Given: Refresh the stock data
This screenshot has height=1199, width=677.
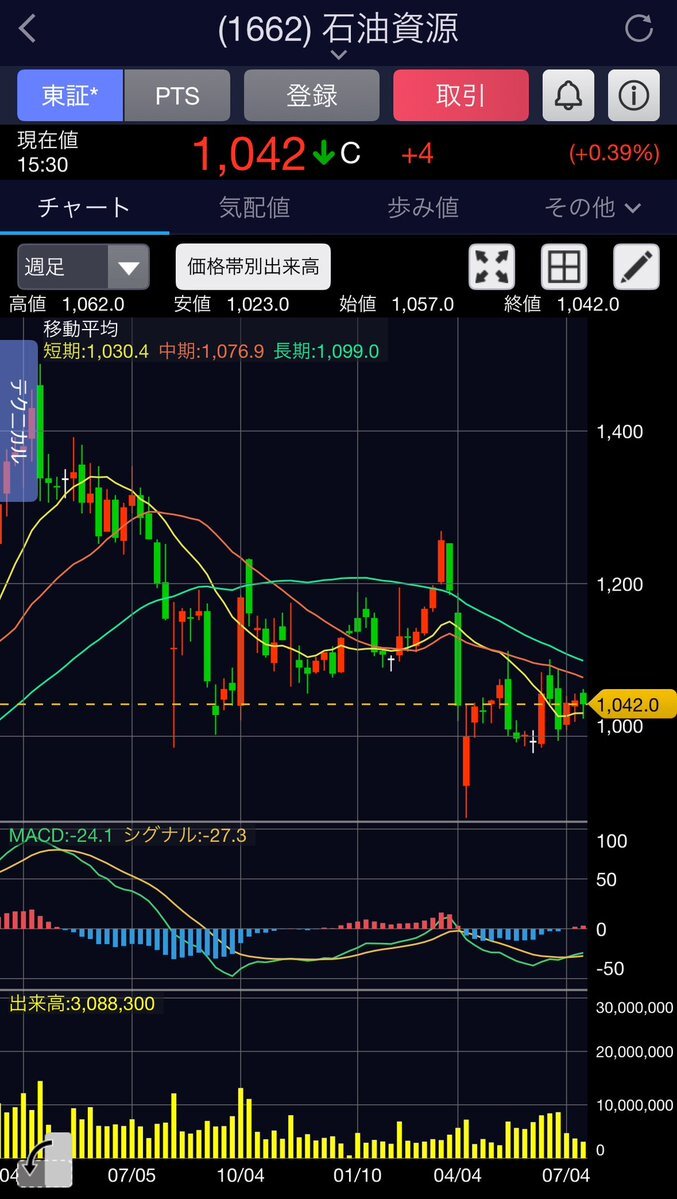Looking at the screenshot, I should pyautogui.click(x=639, y=29).
